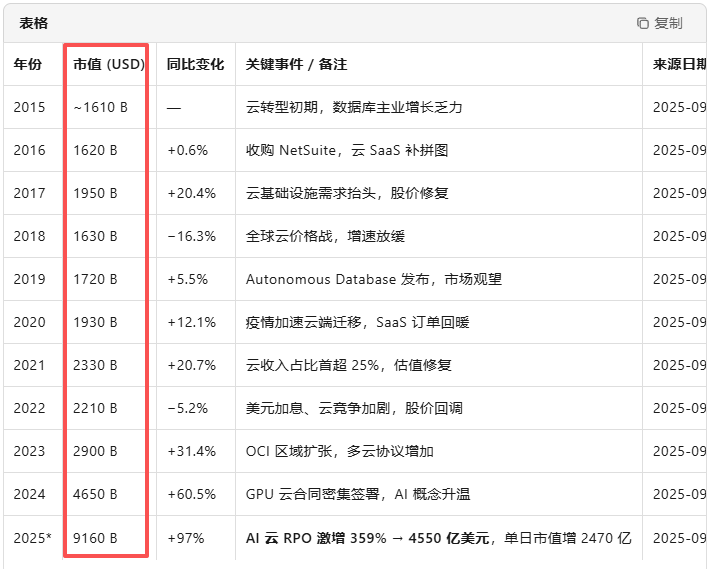Select the note 云收入占比首超 25%，估值修复
Viewport: 713px width, 569px height.
[x=349, y=365]
